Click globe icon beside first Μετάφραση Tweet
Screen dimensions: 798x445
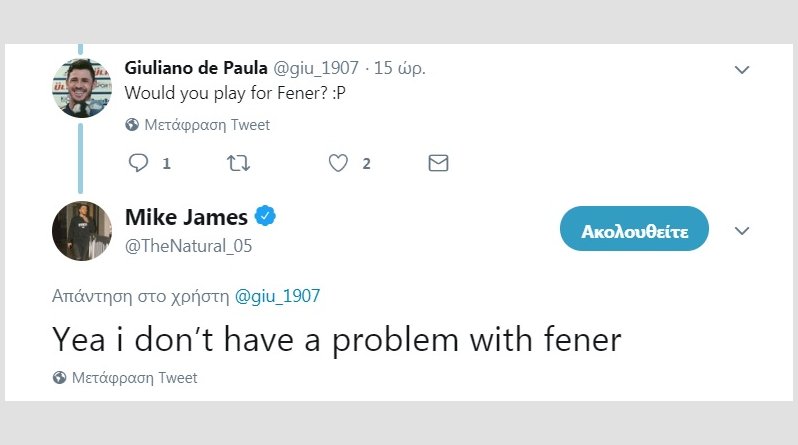pos(132,126)
